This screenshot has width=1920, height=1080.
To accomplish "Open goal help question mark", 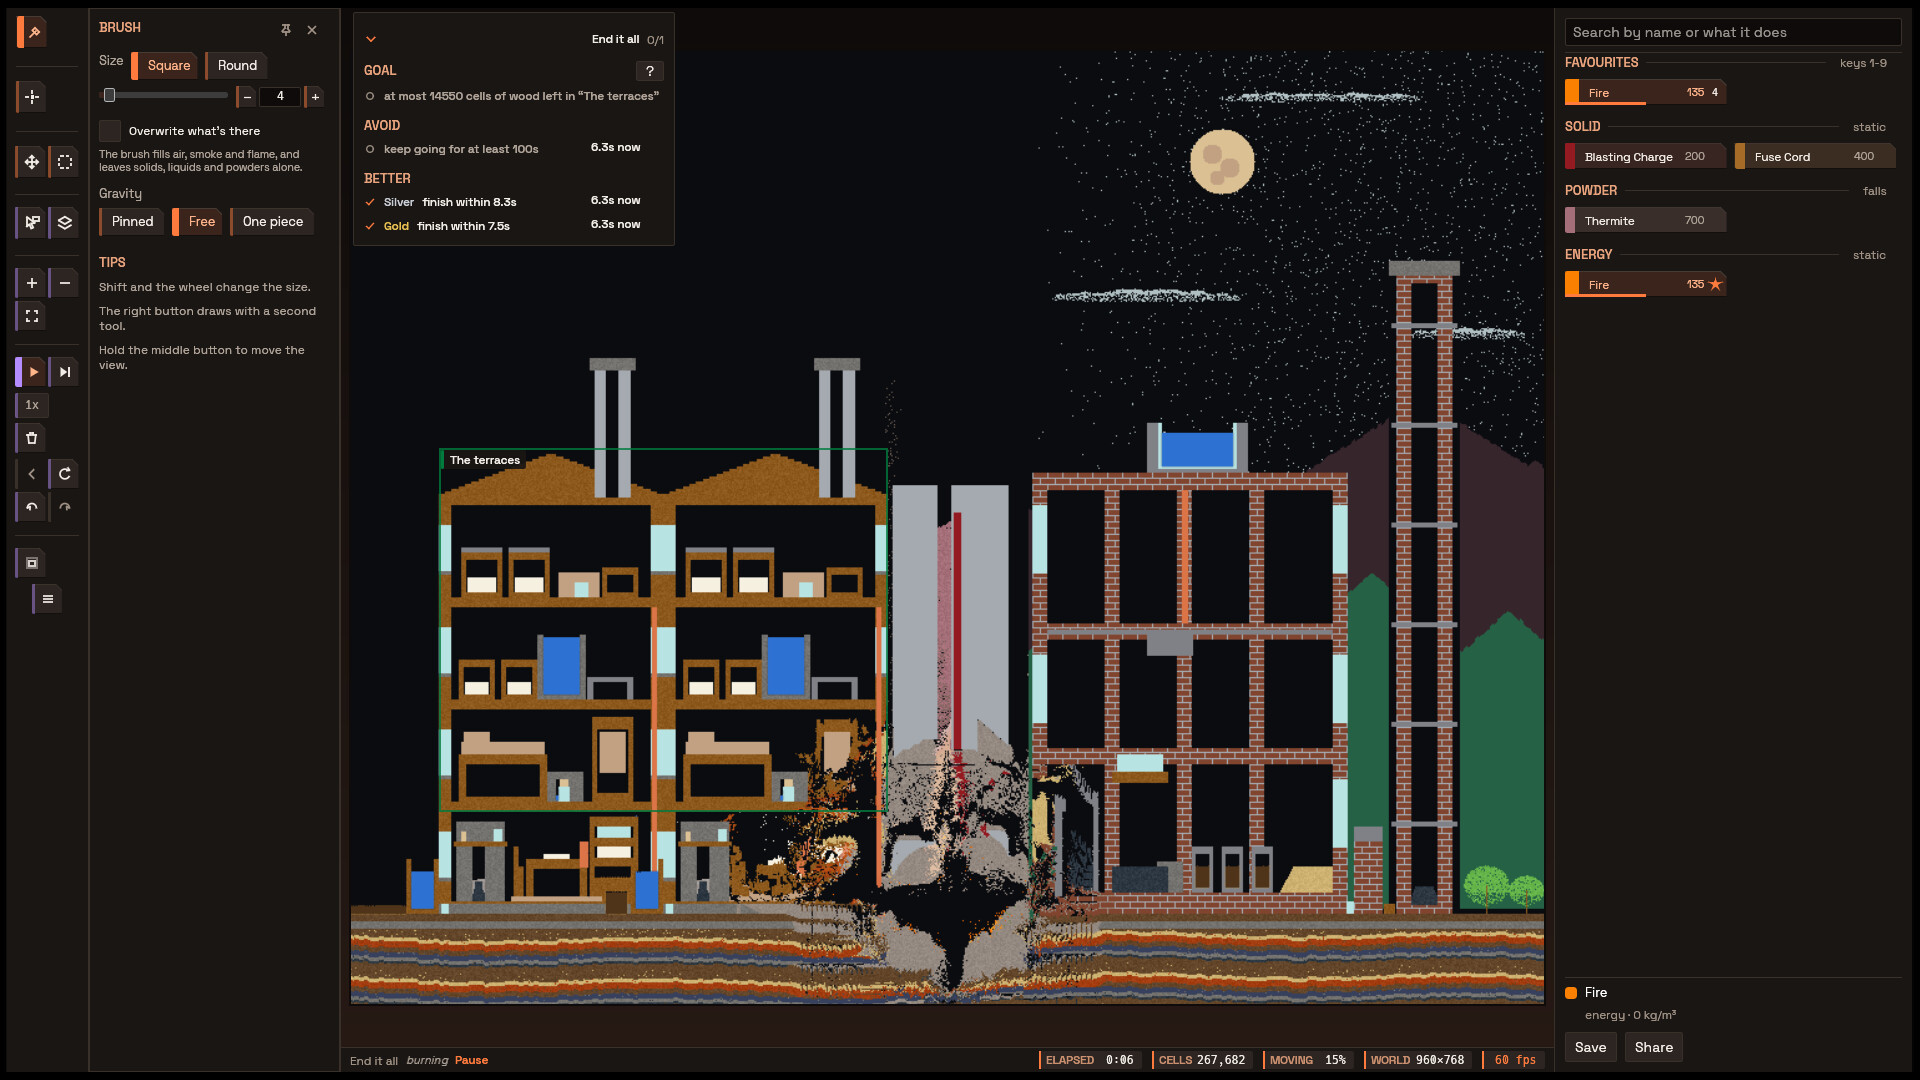I will click(650, 71).
